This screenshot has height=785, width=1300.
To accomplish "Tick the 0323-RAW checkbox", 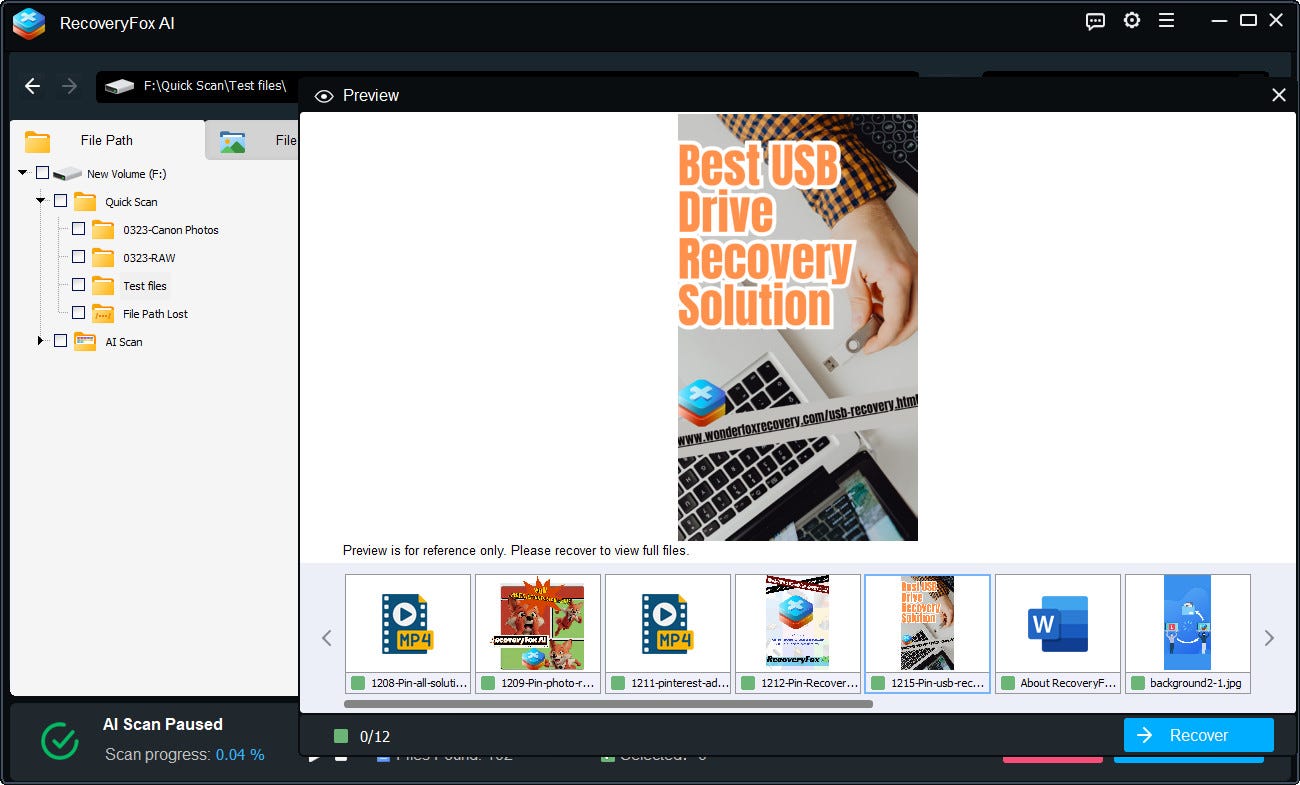I will click(x=78, y=257).
